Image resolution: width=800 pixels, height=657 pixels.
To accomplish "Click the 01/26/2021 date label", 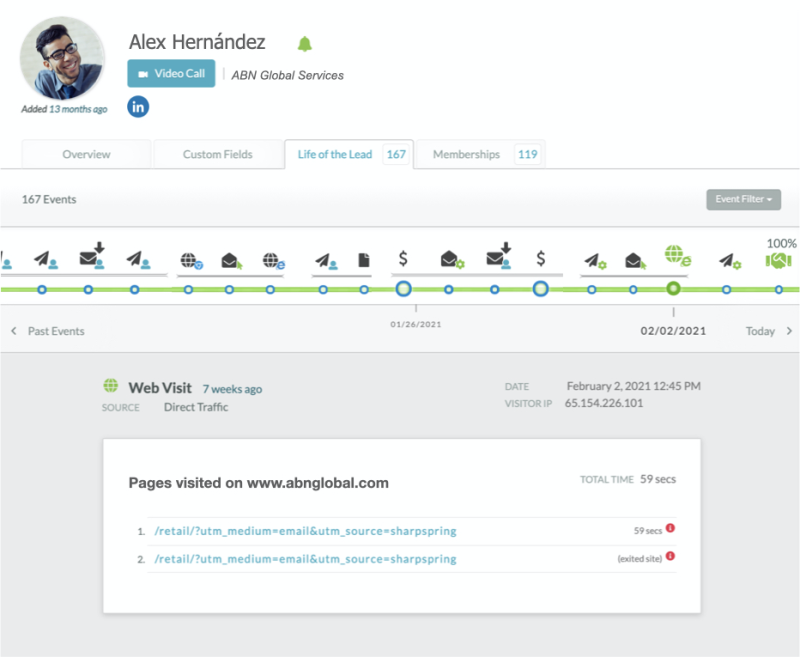I will coord(416,324).
